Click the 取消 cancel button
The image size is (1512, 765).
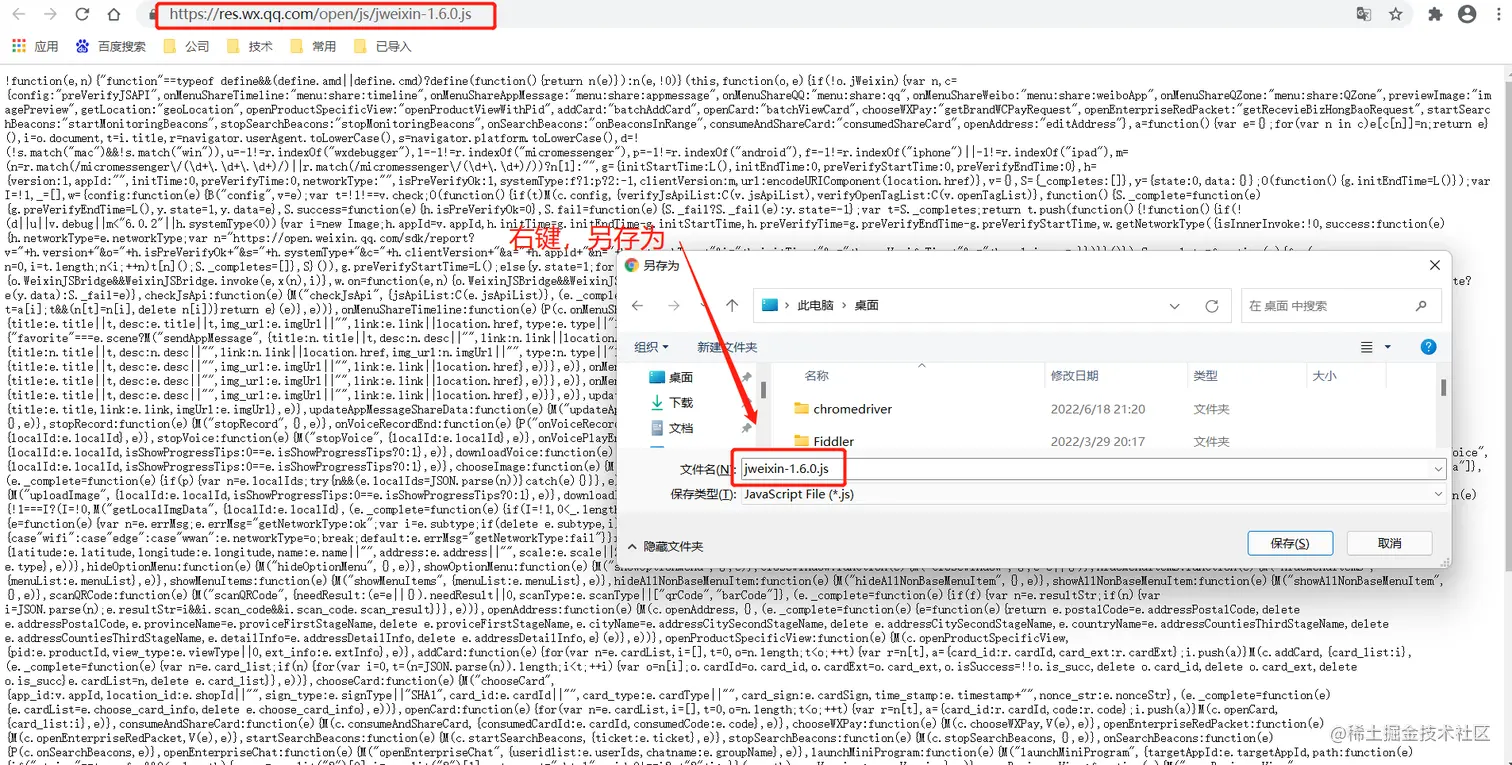click(1389, 543)
